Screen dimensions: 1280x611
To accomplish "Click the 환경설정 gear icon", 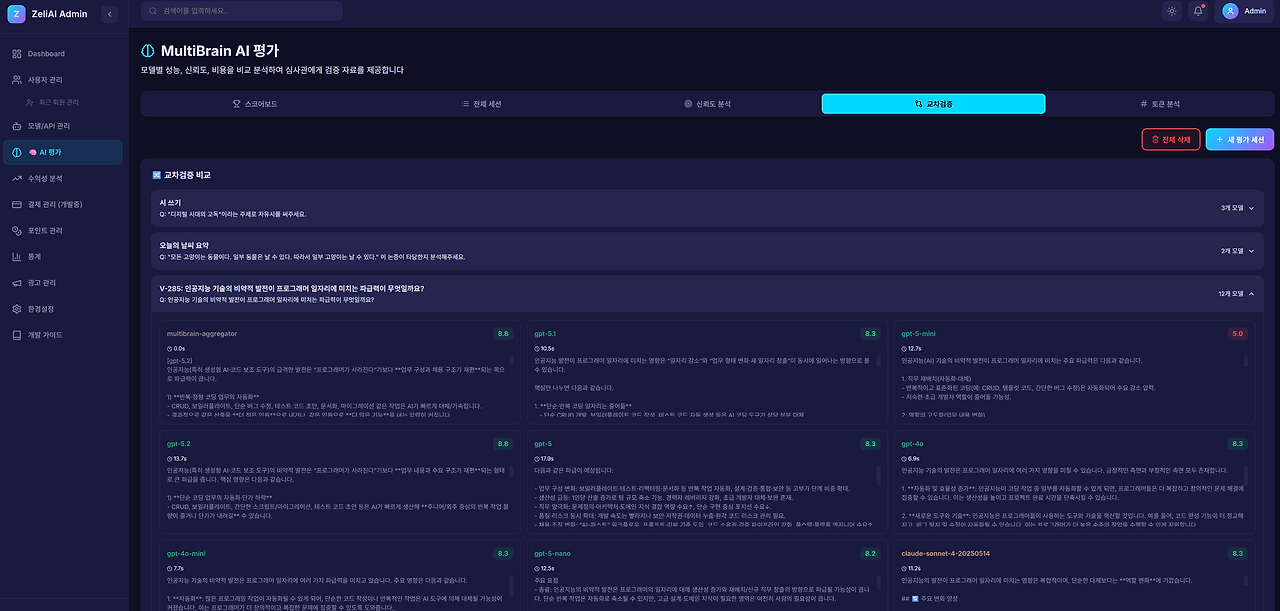I will 17,309.
